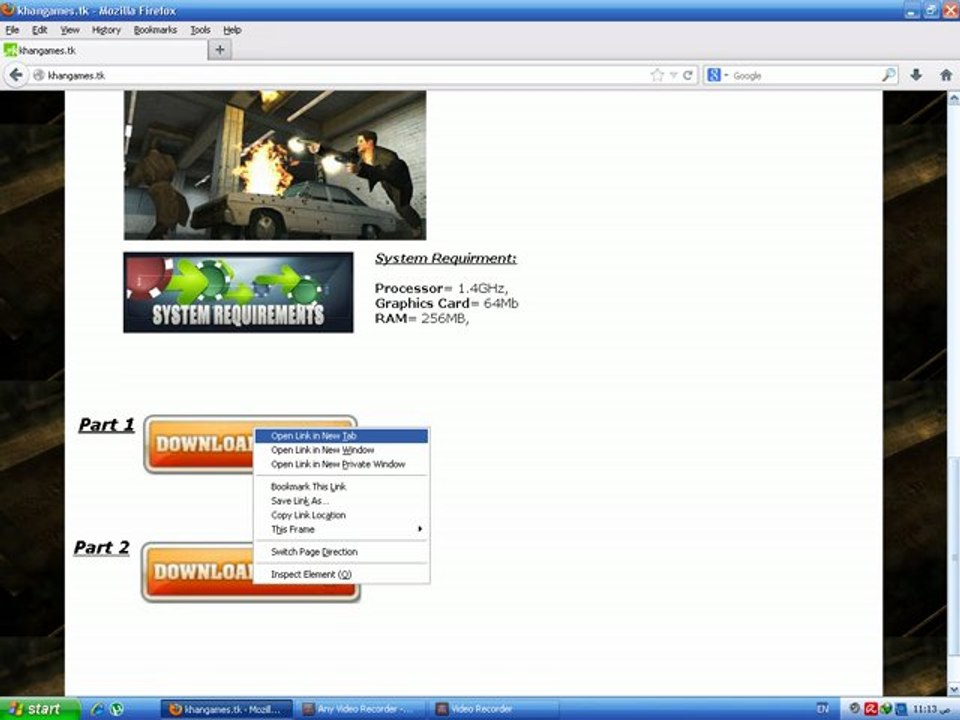This screenshot has height=720, width=960.
Task: Choose Open Link in New Window
Action: click(x=342, y=450)
